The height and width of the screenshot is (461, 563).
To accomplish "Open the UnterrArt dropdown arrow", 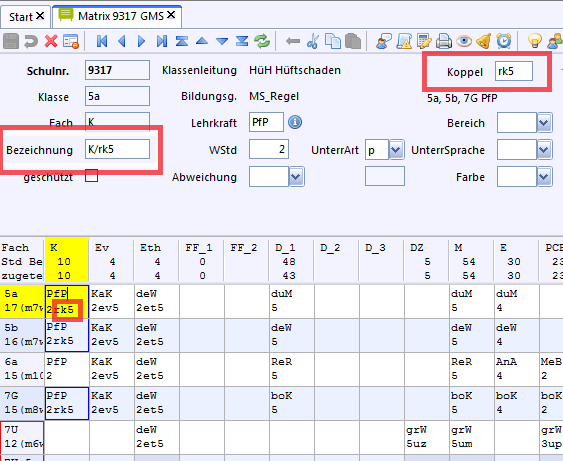I will [x=396, y=150].
